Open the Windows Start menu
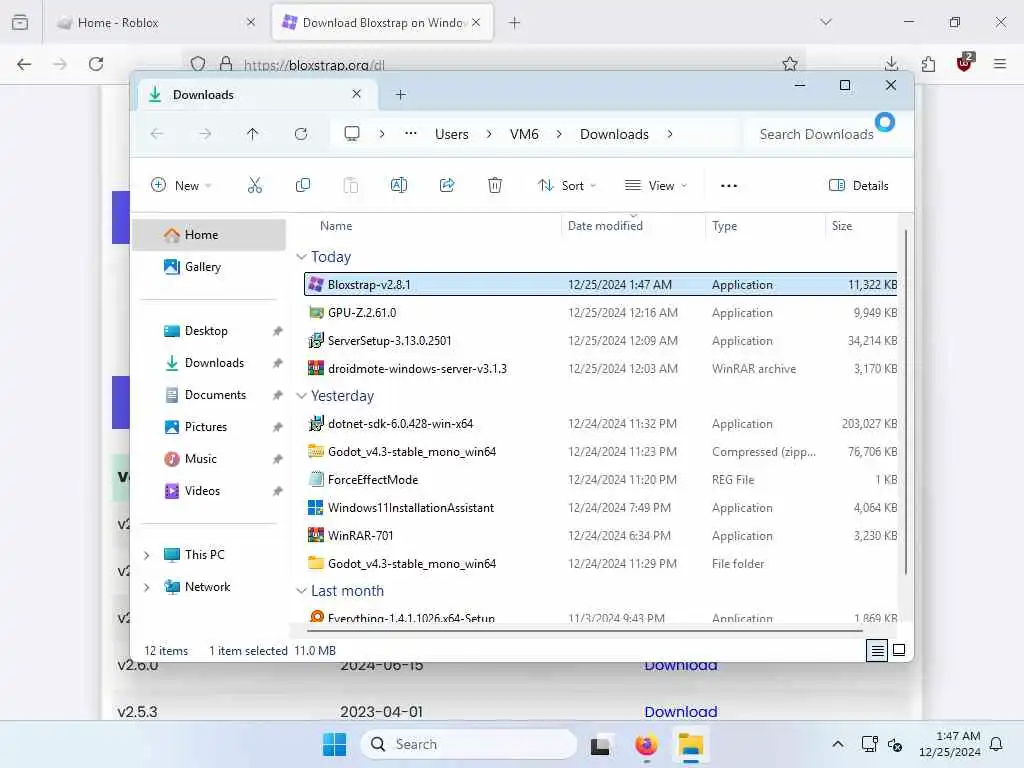The width and height of the screenshot is (1024, 768). [x=334, y=744]
